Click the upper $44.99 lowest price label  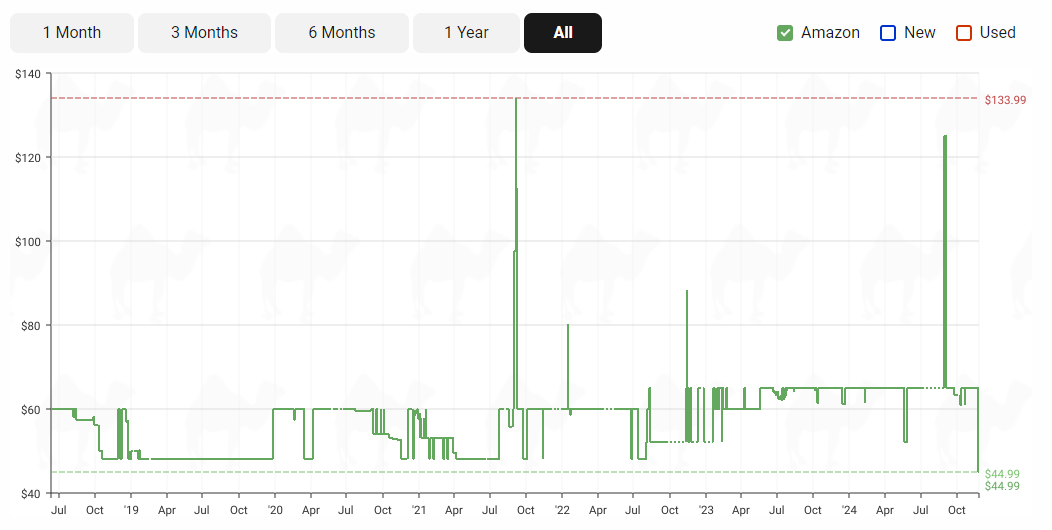click(x=1002, y=474)
